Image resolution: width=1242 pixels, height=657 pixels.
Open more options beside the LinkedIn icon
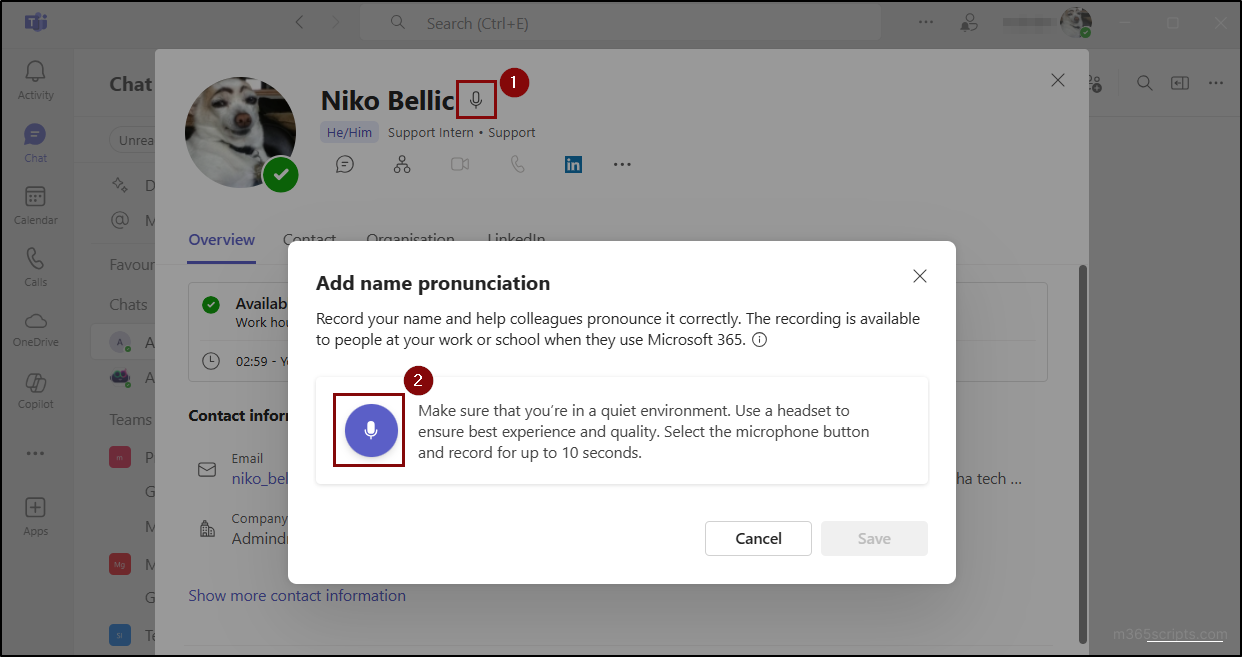(622, 164)
